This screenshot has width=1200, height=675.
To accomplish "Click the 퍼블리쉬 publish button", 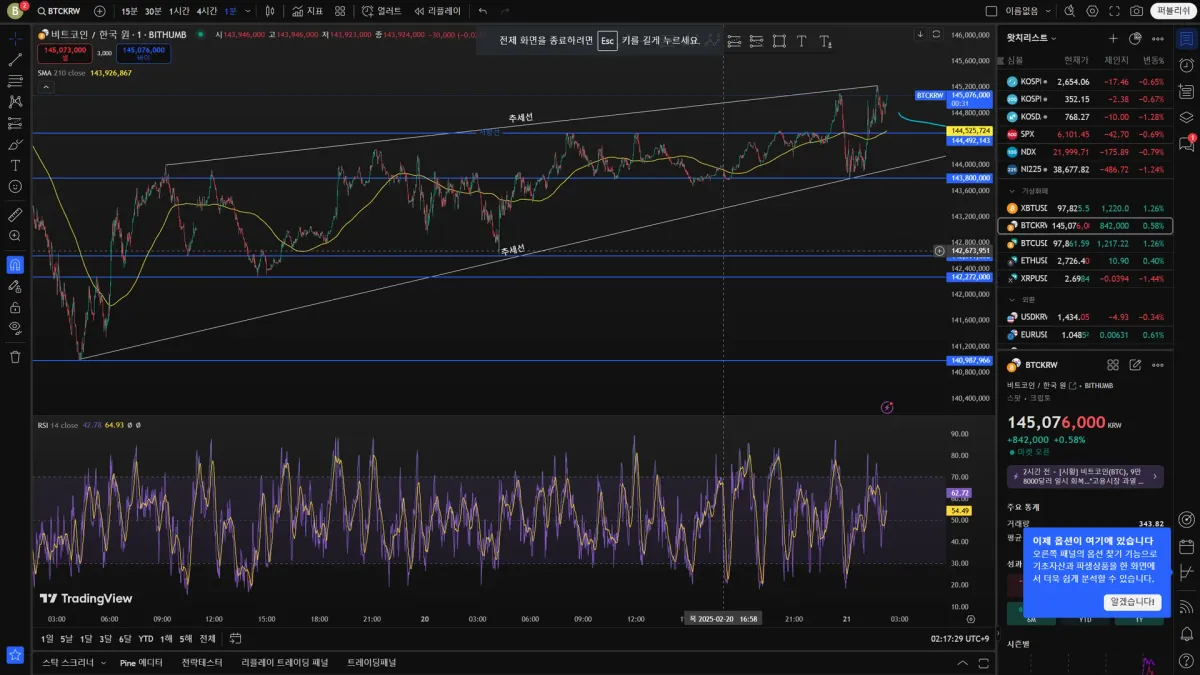I will click(x=1172, y=11).
